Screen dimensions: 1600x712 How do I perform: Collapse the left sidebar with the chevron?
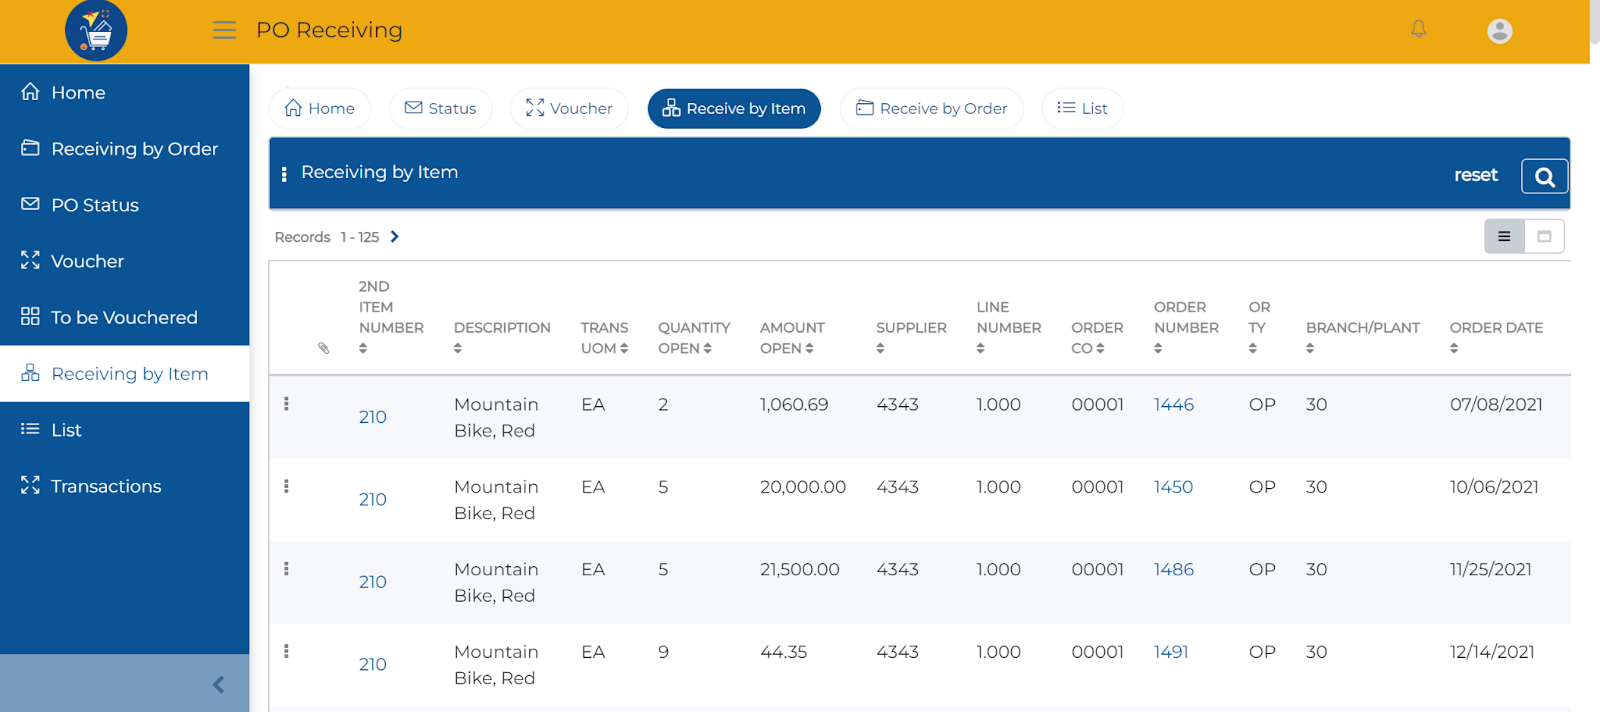218,684
